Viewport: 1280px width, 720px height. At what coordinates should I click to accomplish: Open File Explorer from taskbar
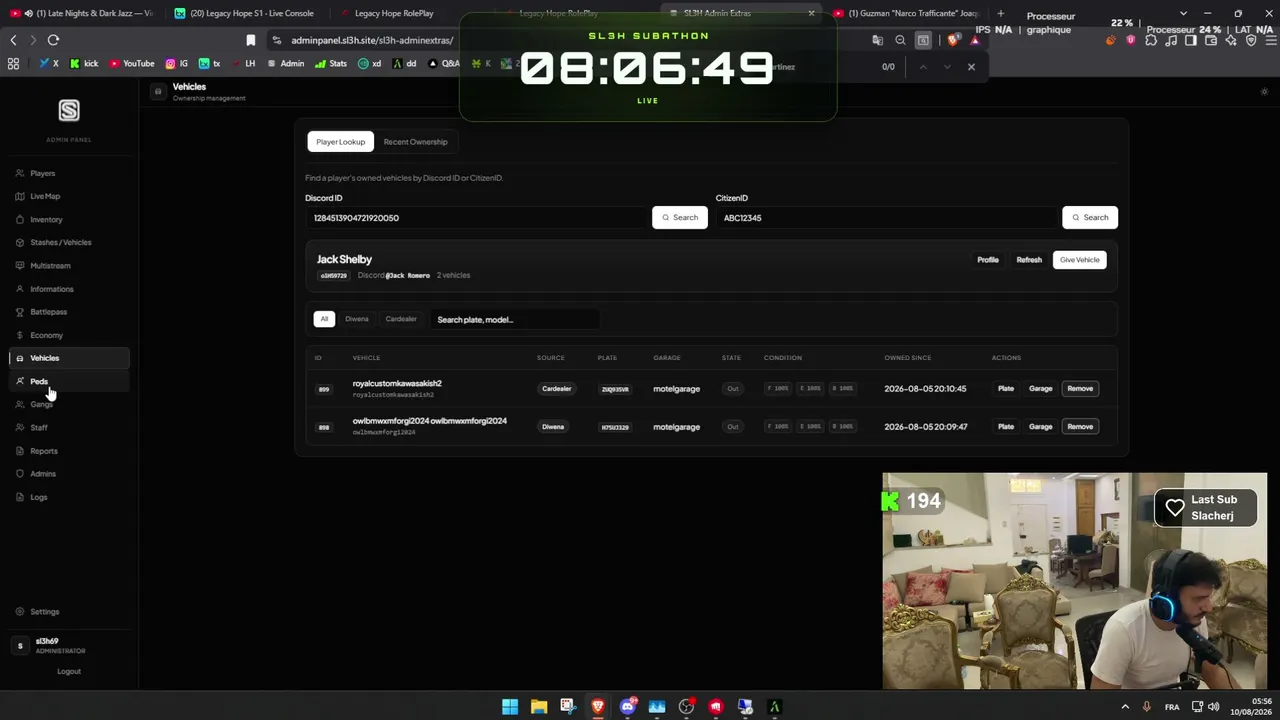539,707
